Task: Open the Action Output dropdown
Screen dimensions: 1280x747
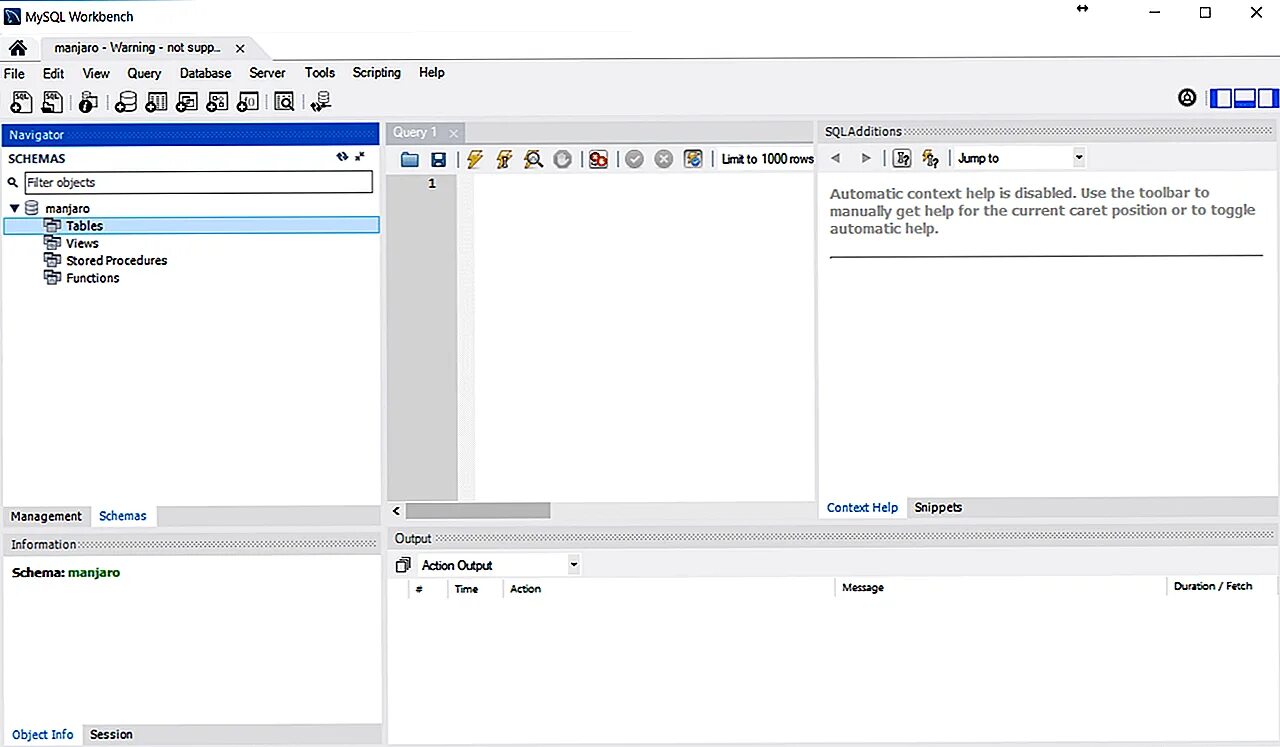Action: [499, 565]
